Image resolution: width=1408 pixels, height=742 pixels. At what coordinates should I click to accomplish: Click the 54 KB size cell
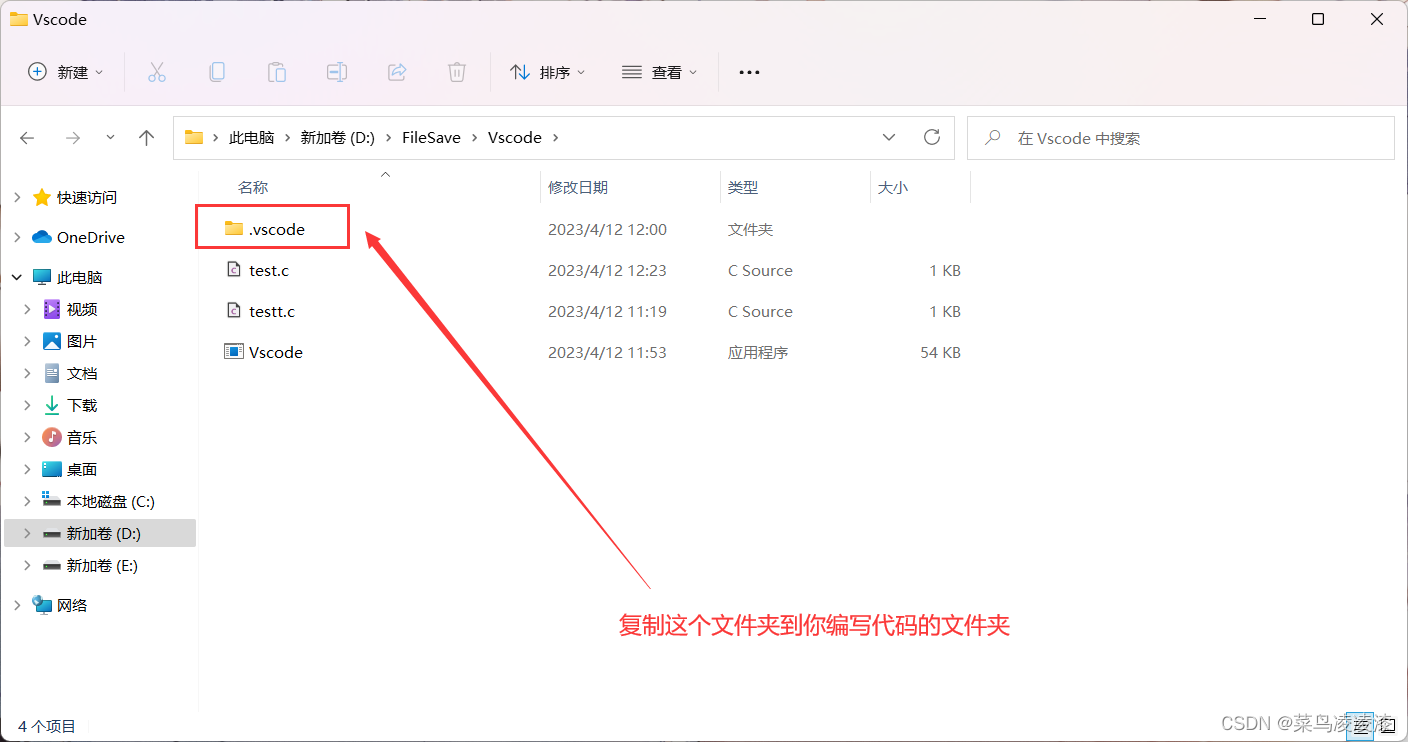coord(940,352)
